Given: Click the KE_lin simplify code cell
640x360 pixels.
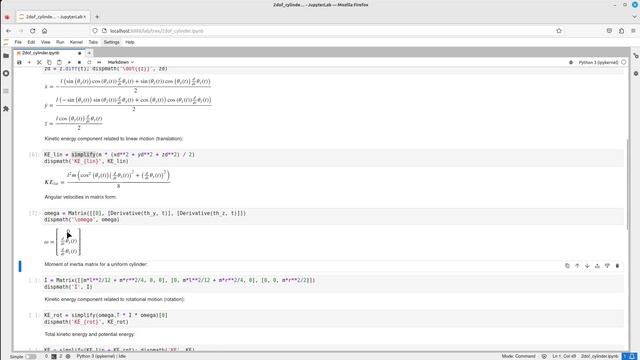Looking at the screenshot, I should click(333, 158).
